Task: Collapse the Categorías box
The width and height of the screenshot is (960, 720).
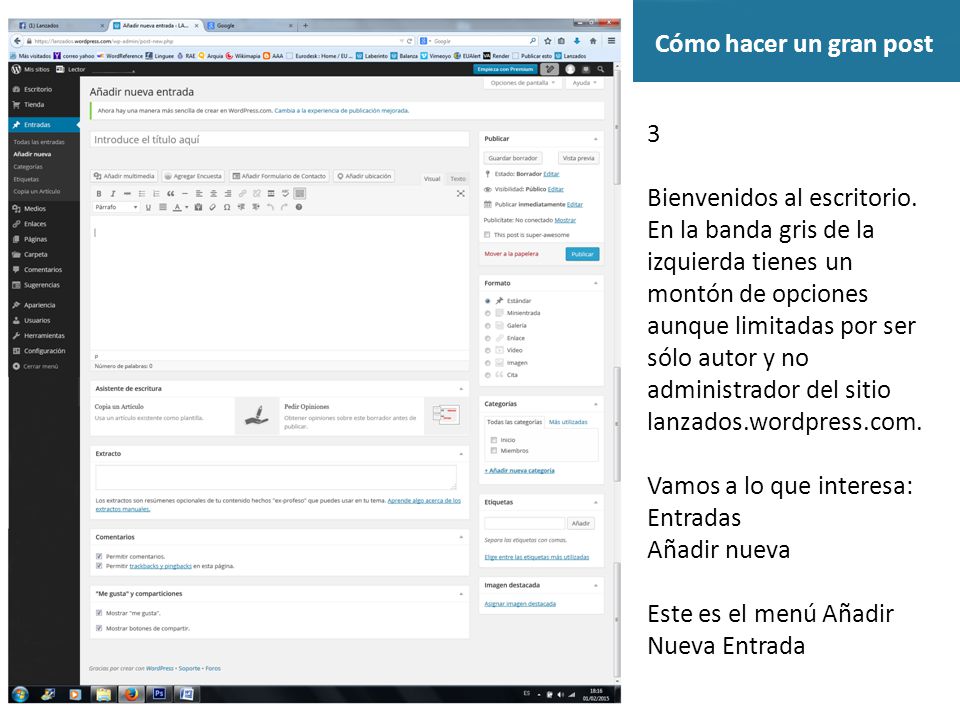Action: point(596,404)
